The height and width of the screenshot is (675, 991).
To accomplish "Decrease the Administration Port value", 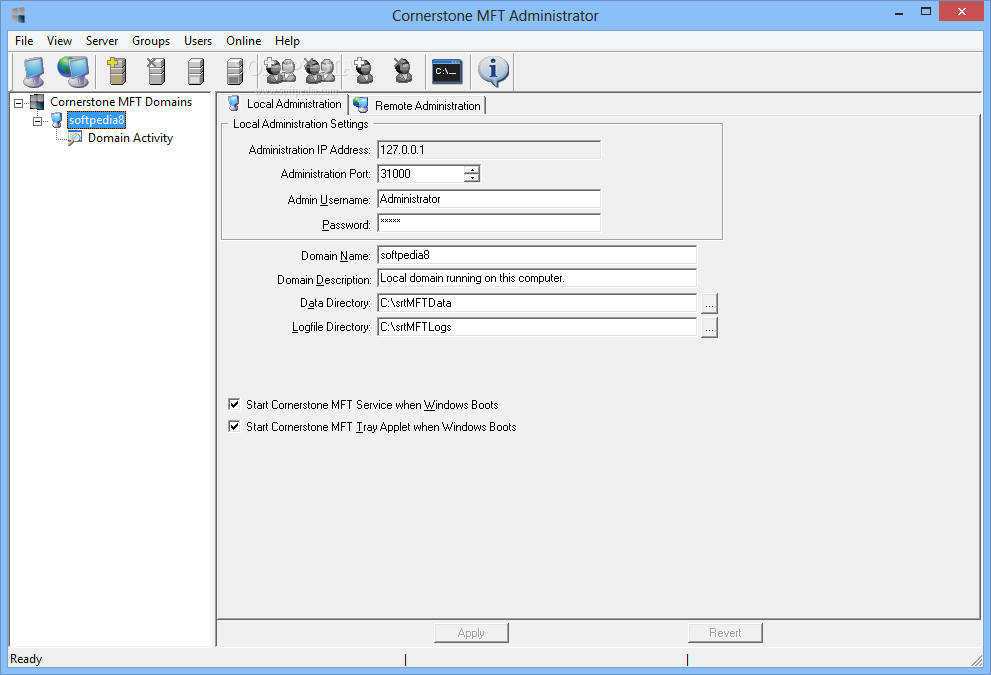I will coord(472,178).
